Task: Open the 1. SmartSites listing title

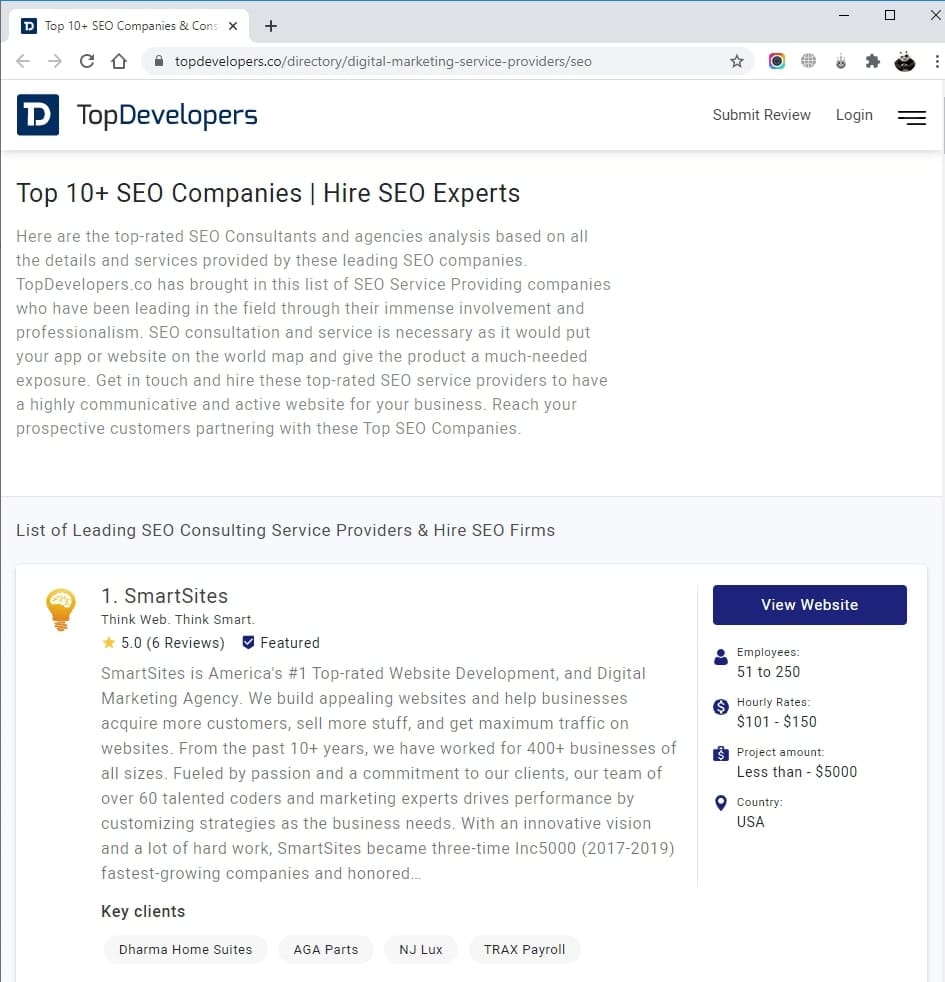Action: [165, 596]
